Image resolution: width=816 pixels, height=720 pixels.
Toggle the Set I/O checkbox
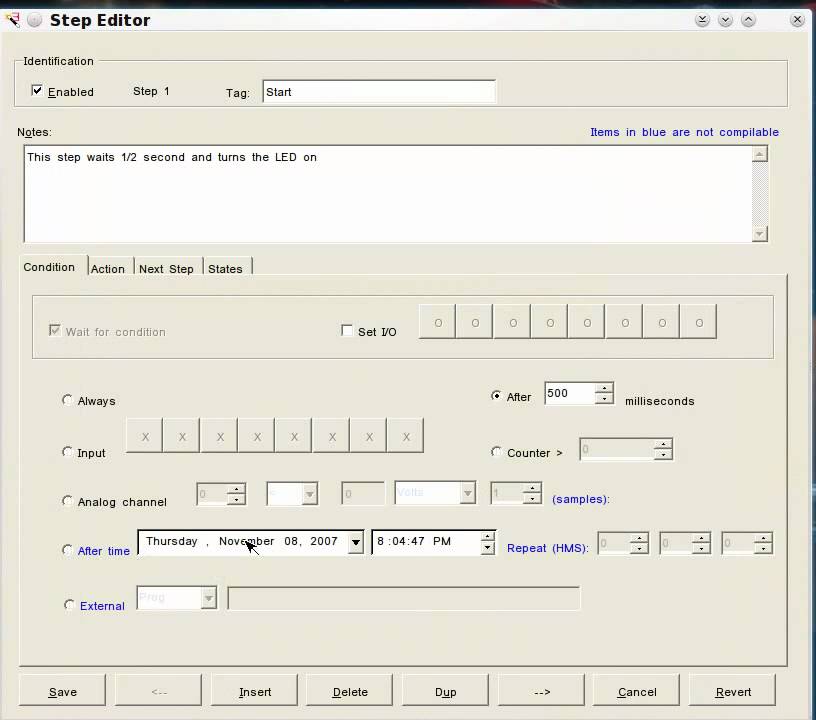[x=347, y=330]
